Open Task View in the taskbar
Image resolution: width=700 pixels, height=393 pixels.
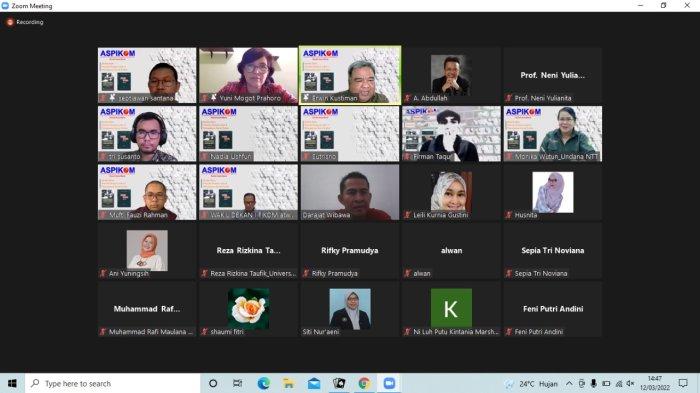[238, 383]
